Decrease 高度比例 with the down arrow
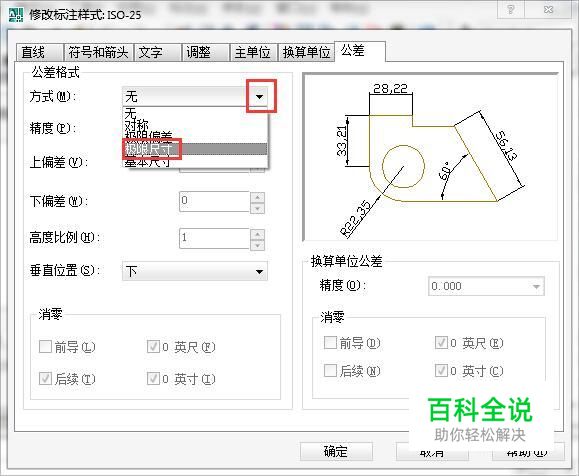 tap(257, 245)
